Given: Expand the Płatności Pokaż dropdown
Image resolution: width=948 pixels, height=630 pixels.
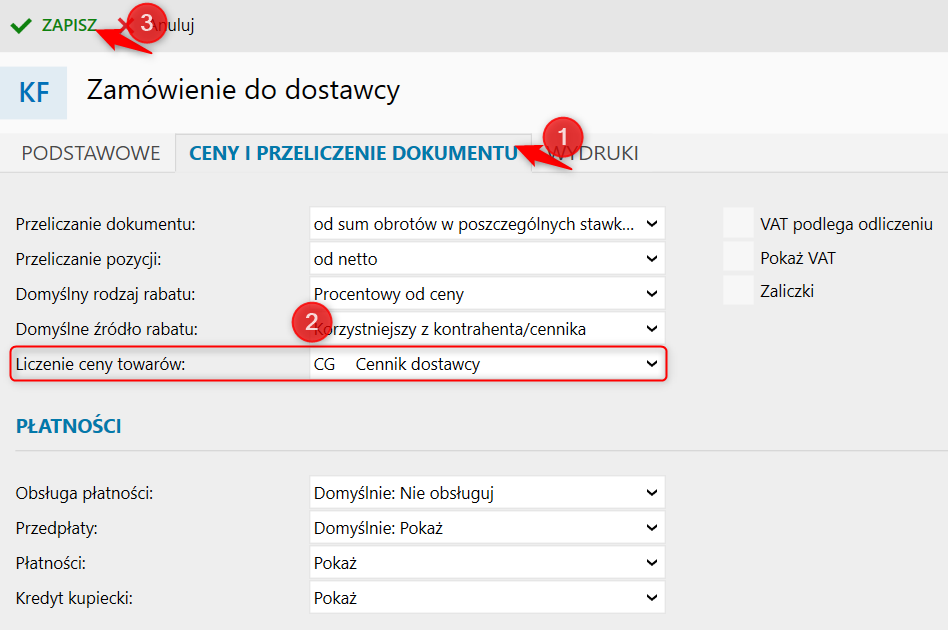Looking at the screenshot, I should coord(487,563).
